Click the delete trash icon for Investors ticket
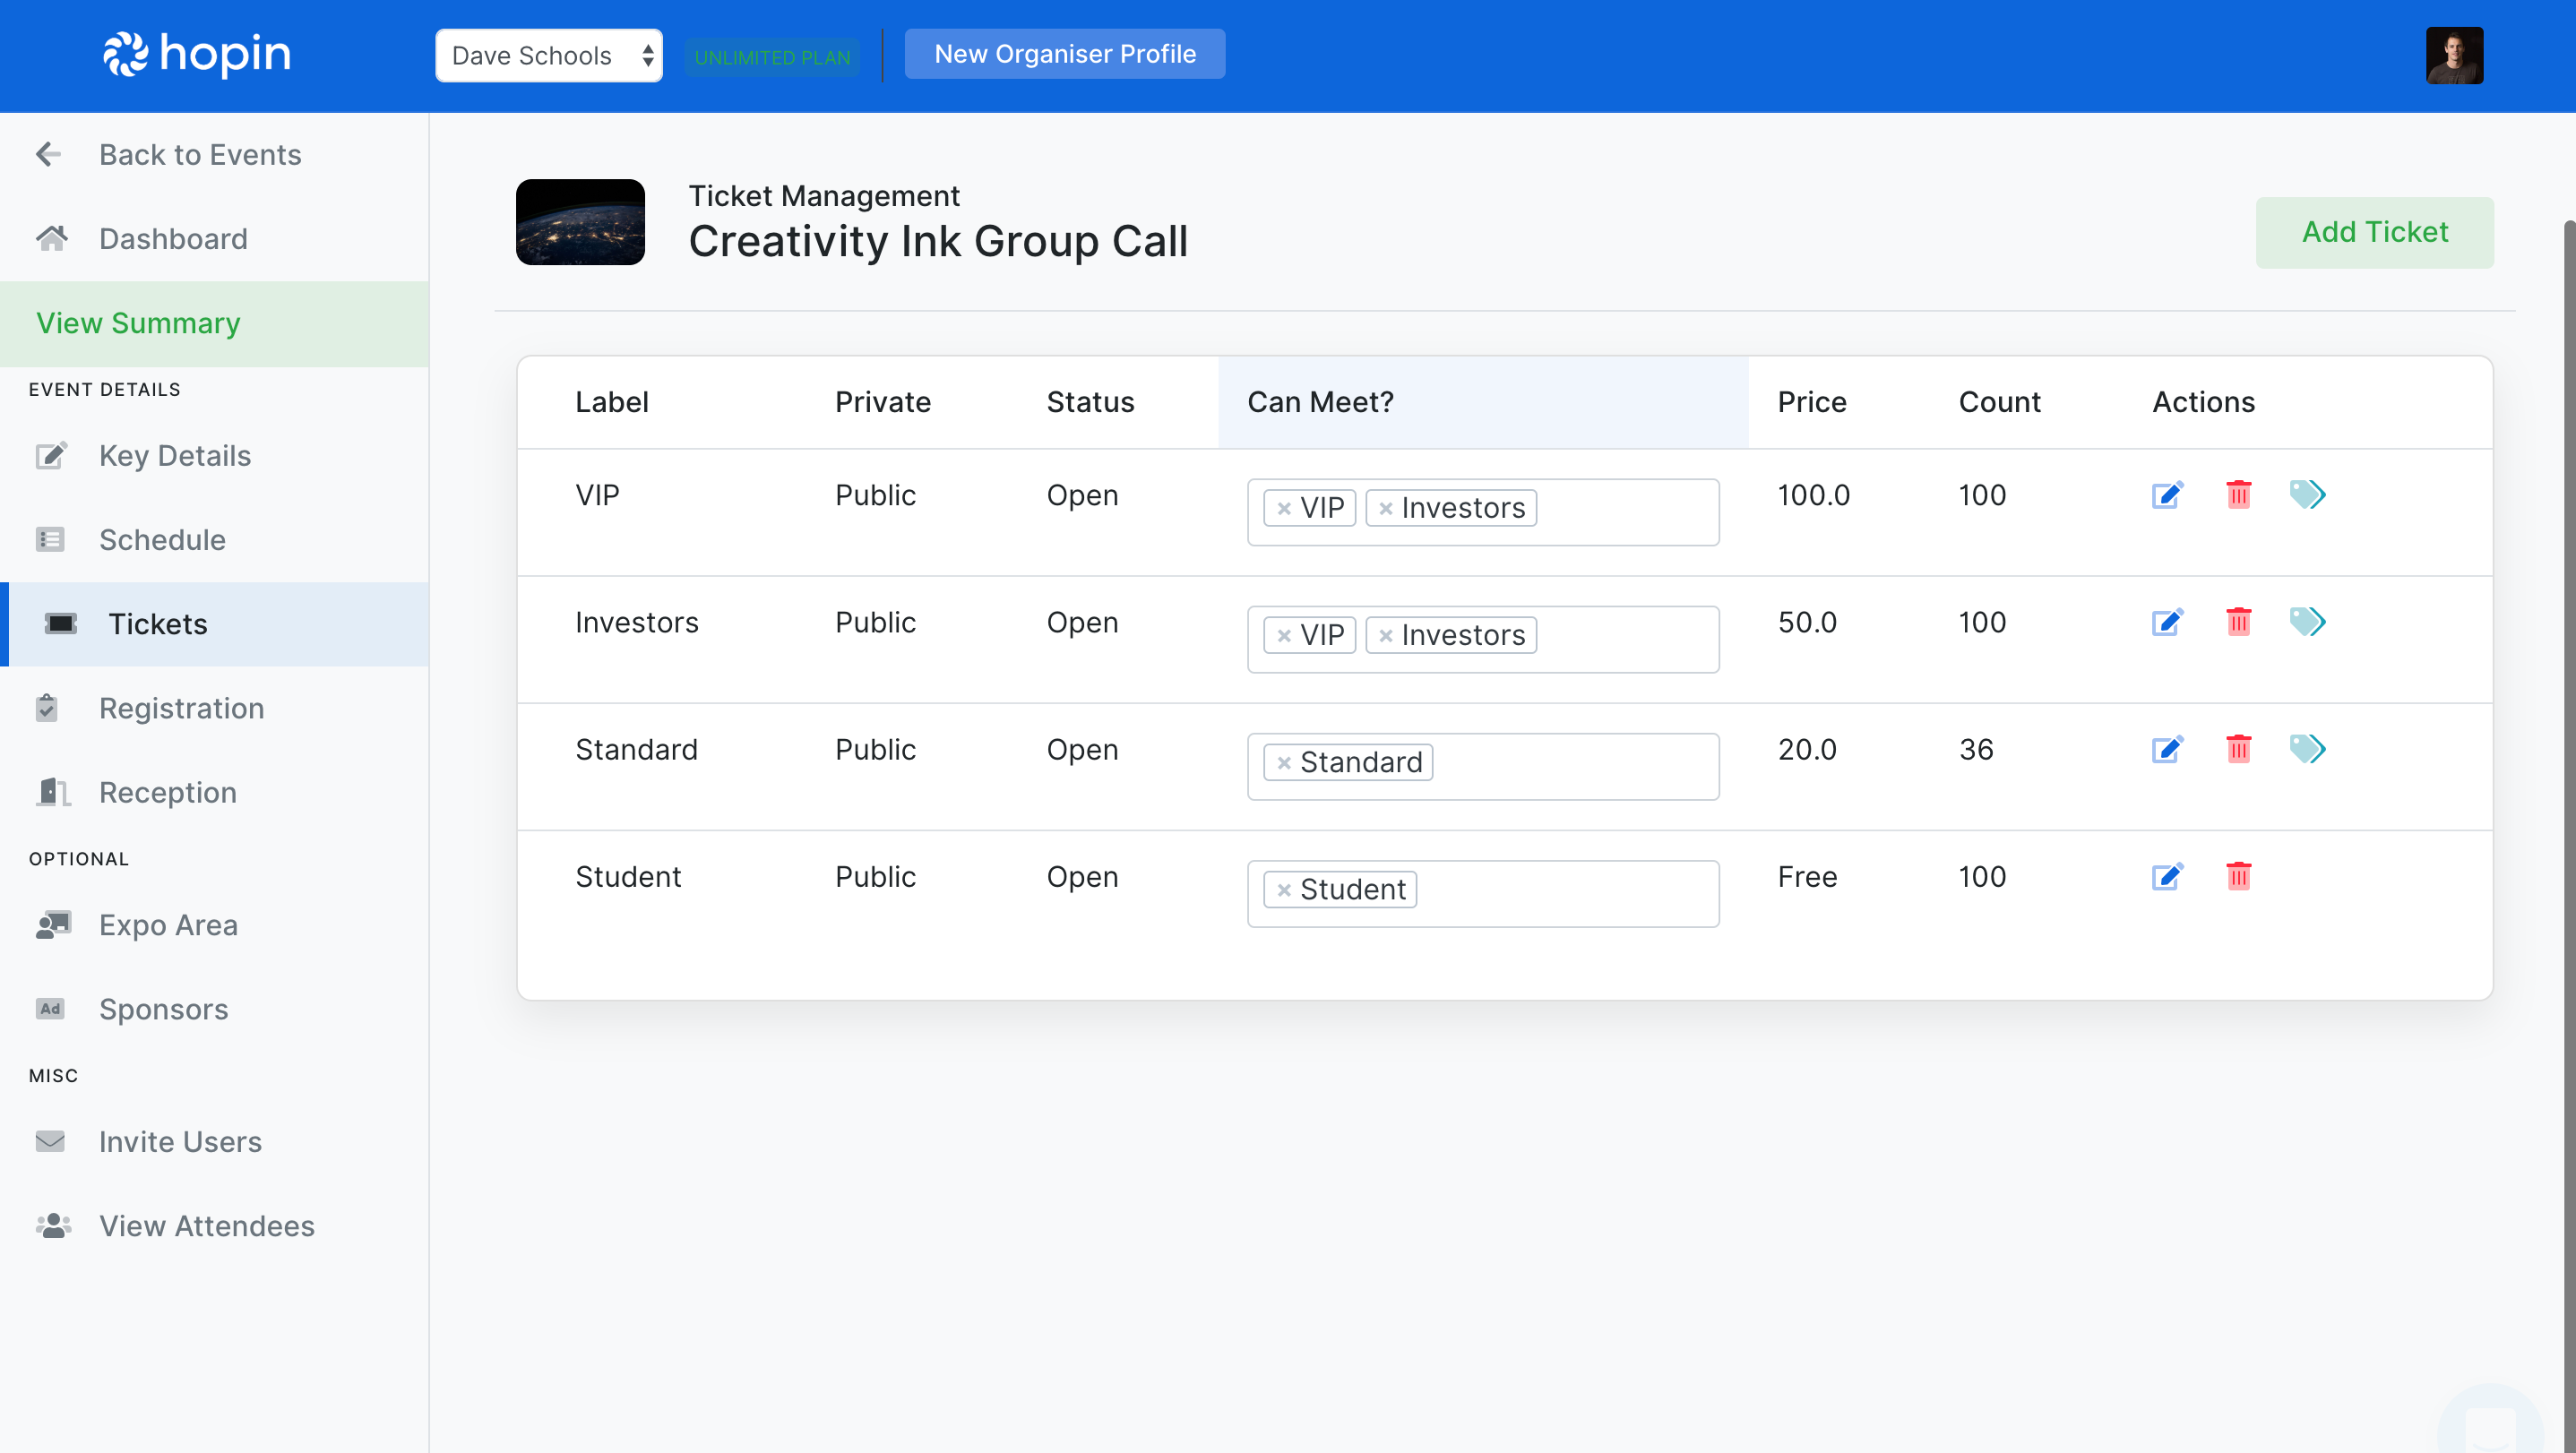2576x1453 pixels. tap(2238, 621)
